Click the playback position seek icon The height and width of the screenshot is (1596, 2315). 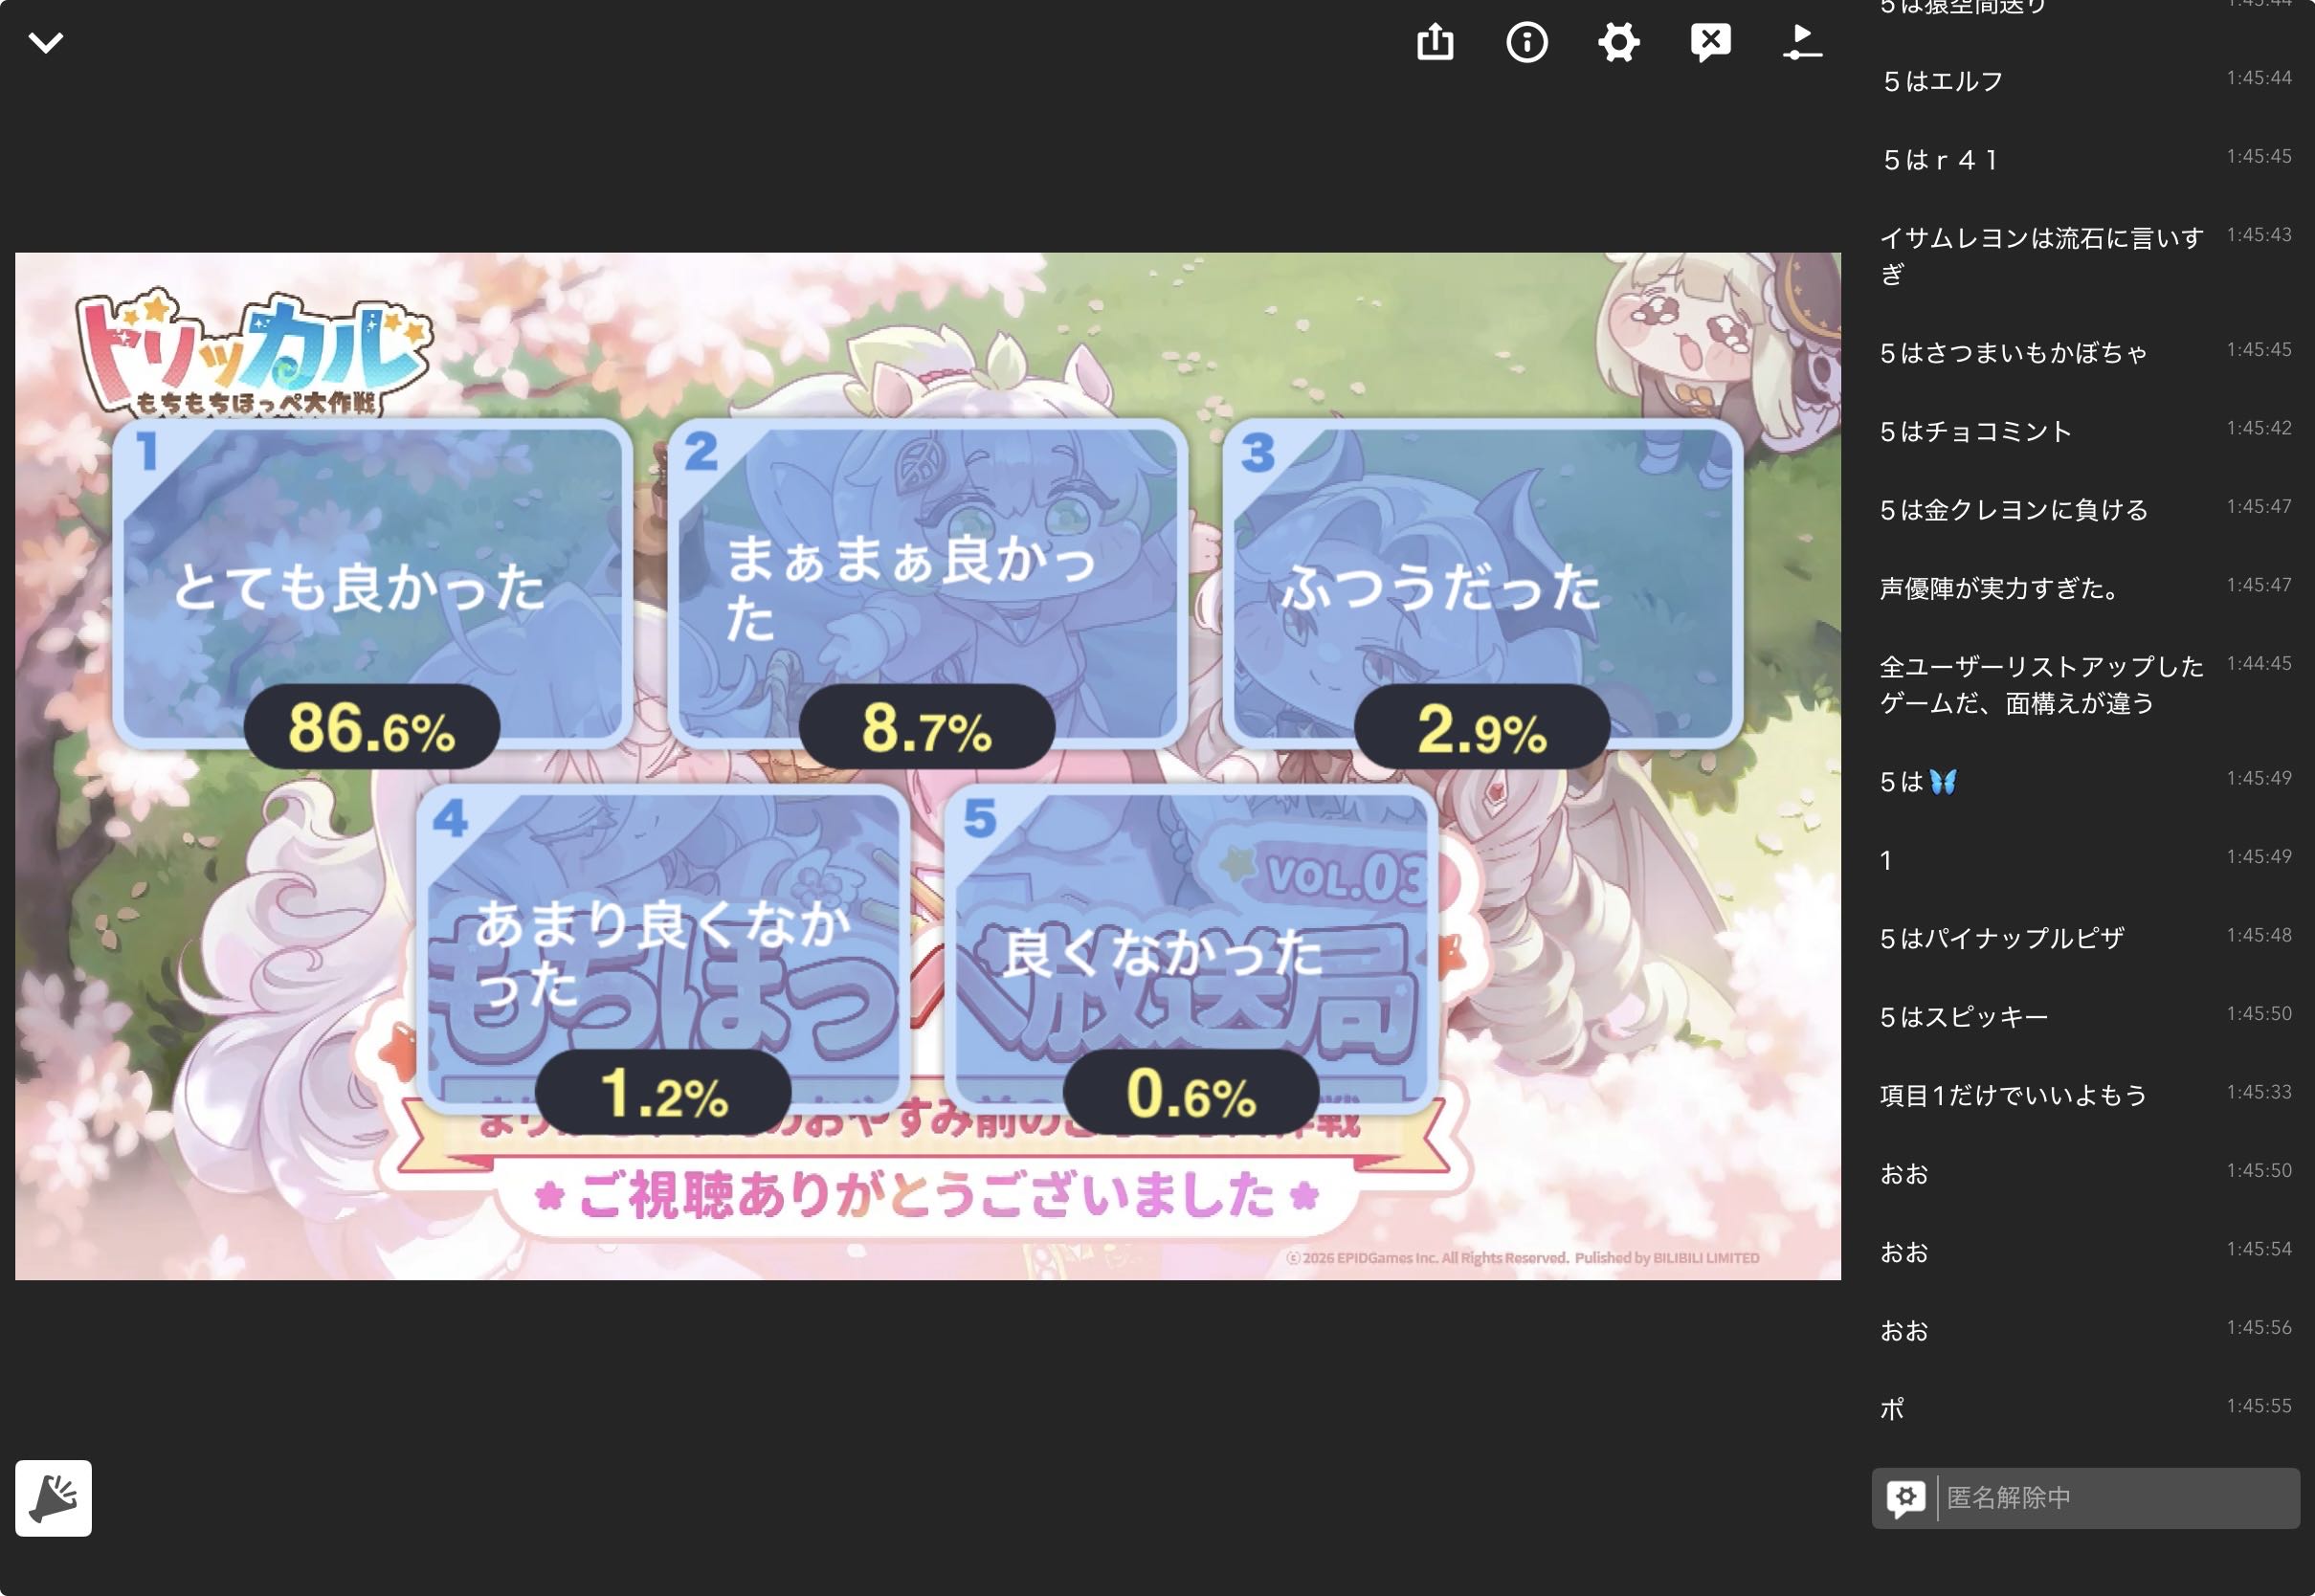pos(1802,42)
